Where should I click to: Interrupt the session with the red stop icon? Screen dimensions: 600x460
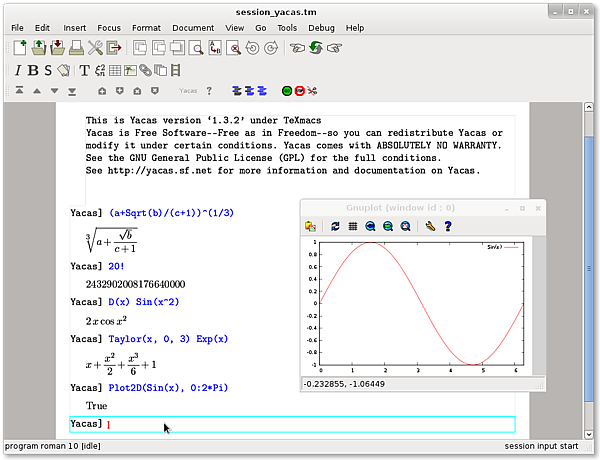pos(299,91)
